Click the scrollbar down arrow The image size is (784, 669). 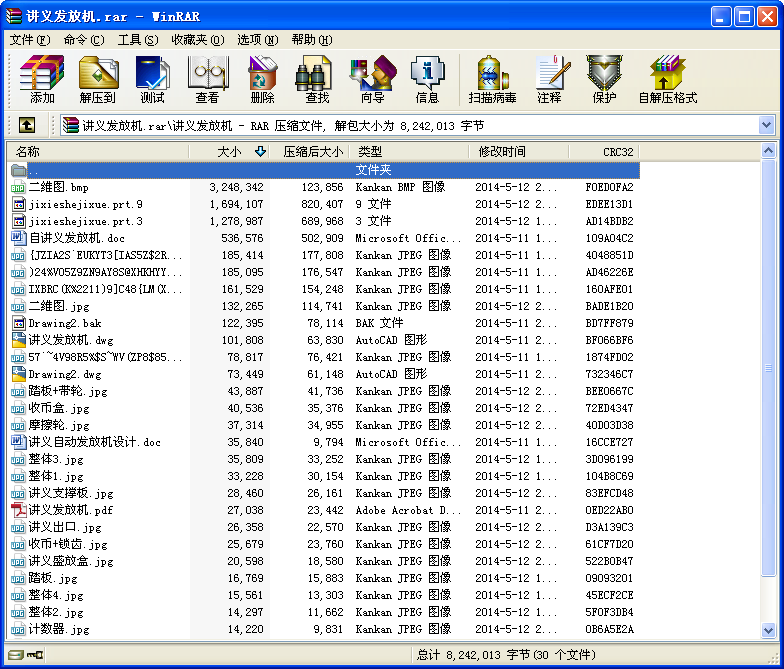[x=768, y=631]
